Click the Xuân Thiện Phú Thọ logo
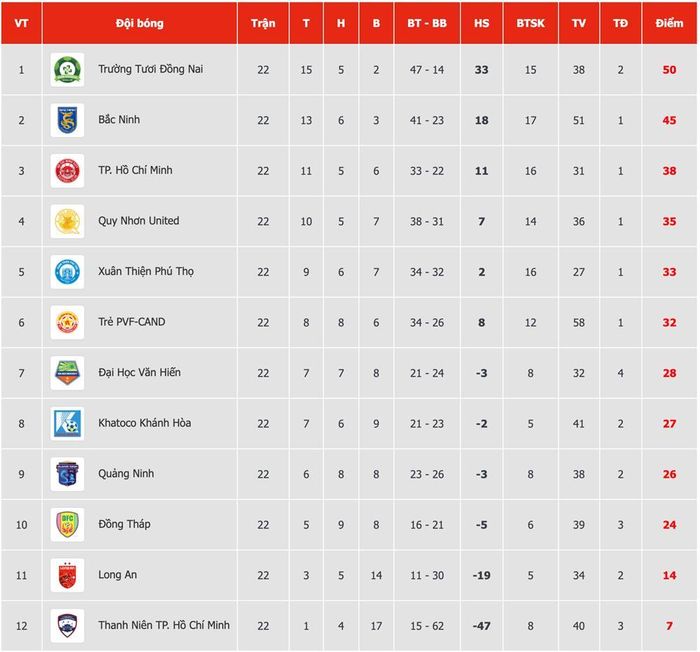Viewport: 700px width, 652px height. point(67,272)
